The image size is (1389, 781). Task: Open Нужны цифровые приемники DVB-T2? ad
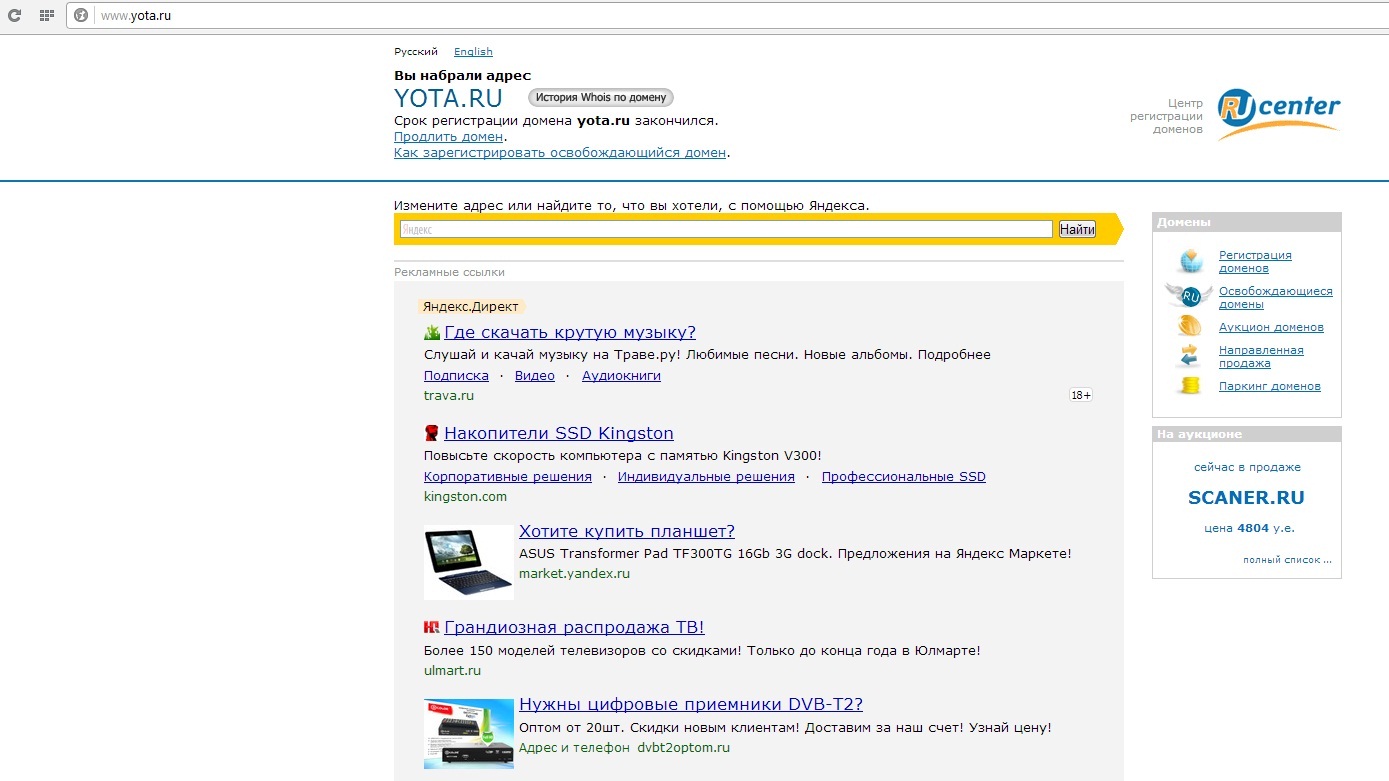(691, 705)
